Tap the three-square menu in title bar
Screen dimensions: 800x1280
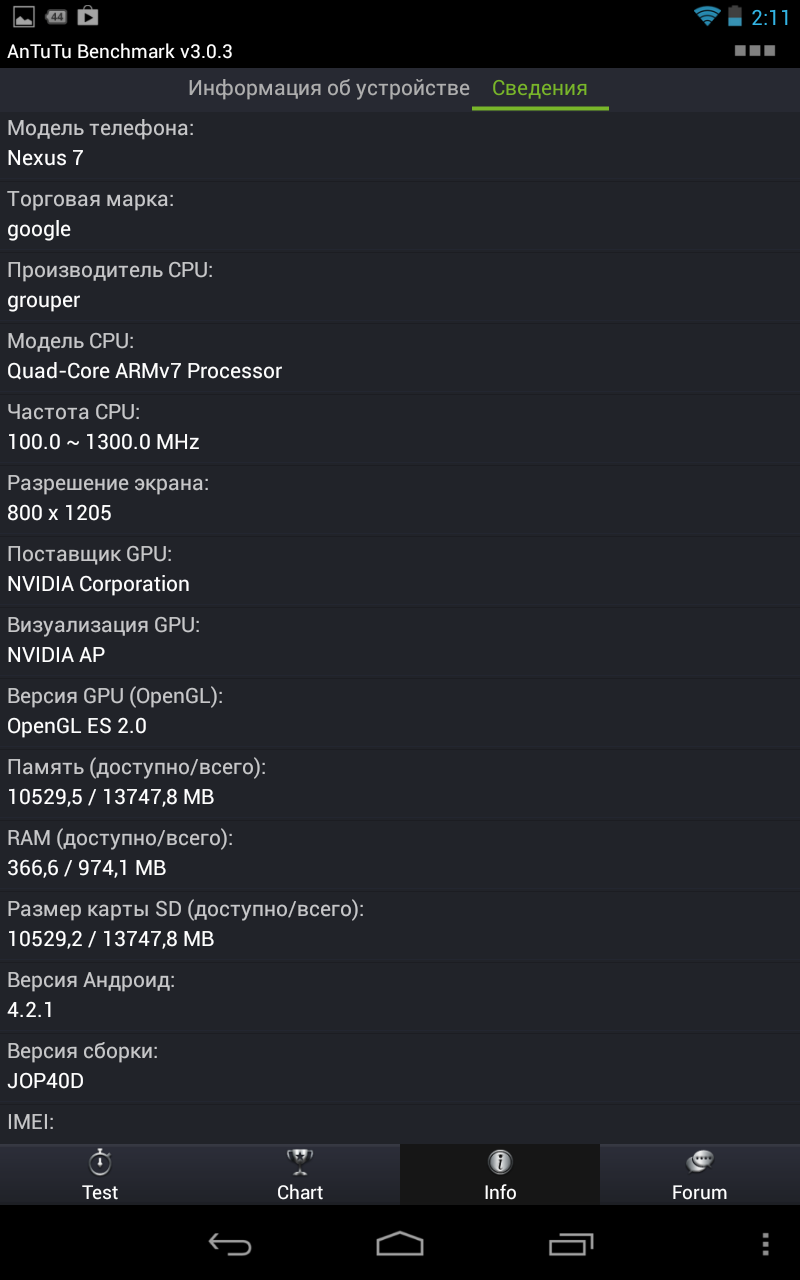click(x=755, y=50)
